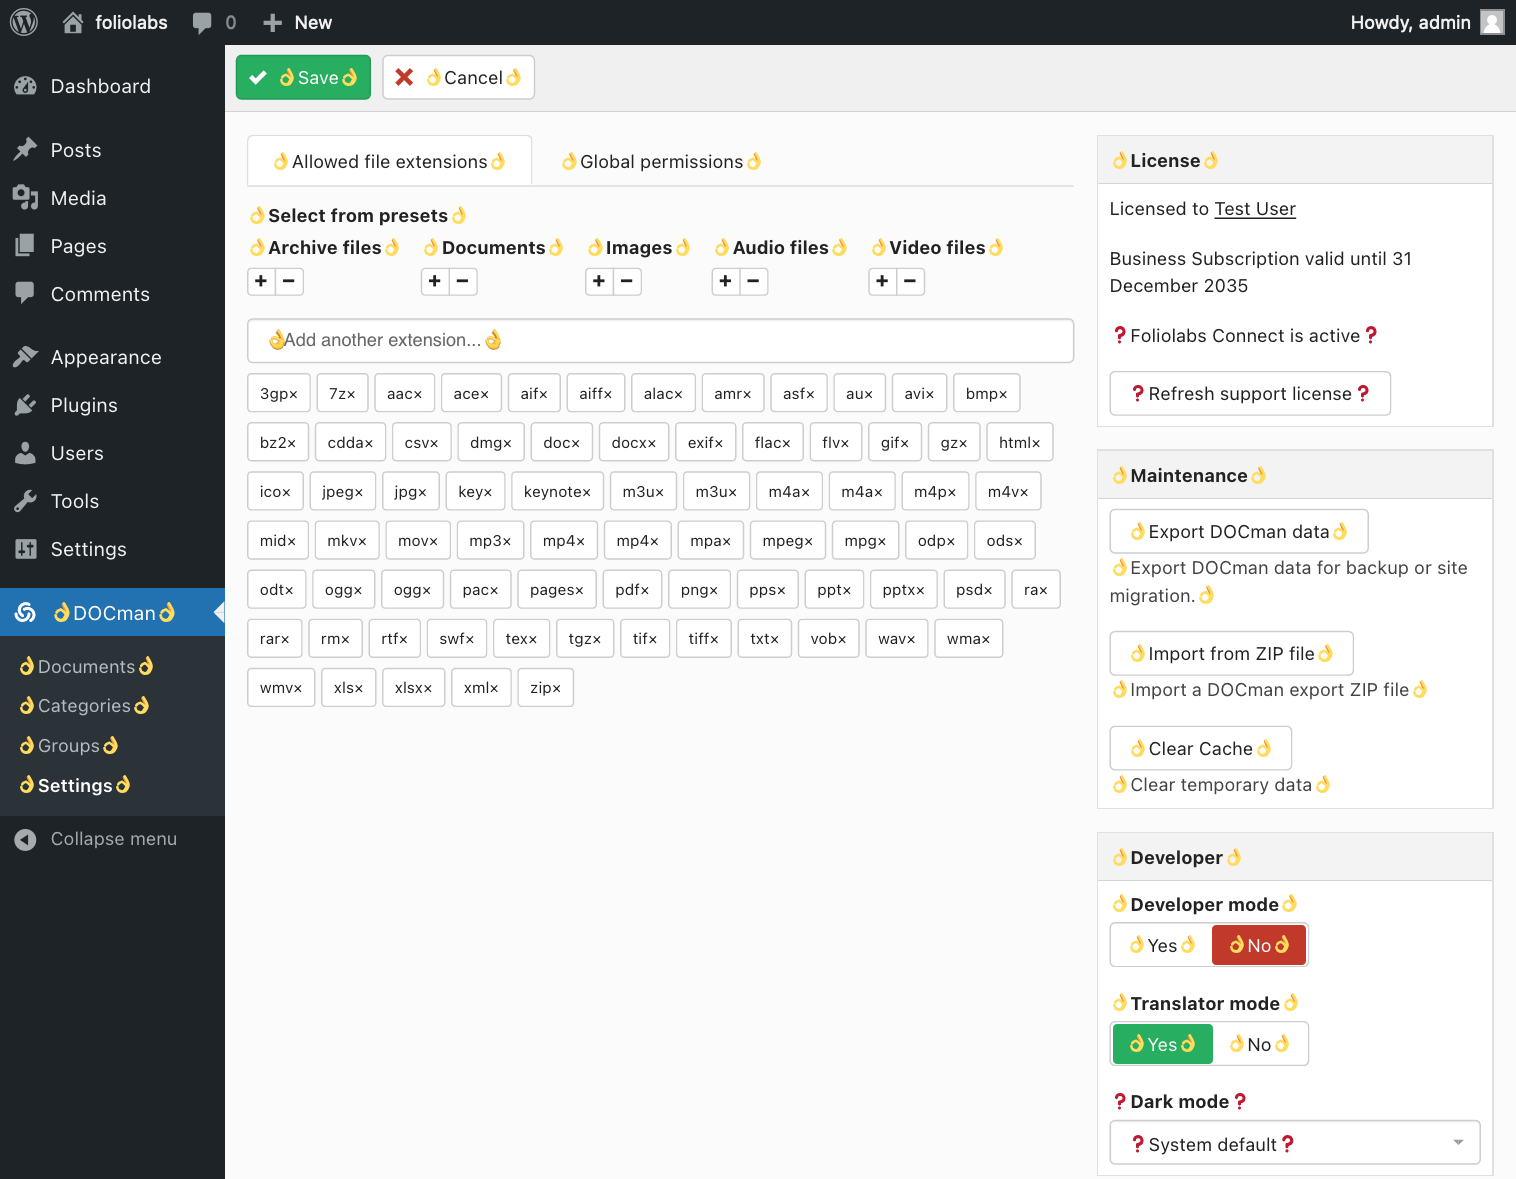Remove Audio files preset with minus

click(x=754, y=281)
